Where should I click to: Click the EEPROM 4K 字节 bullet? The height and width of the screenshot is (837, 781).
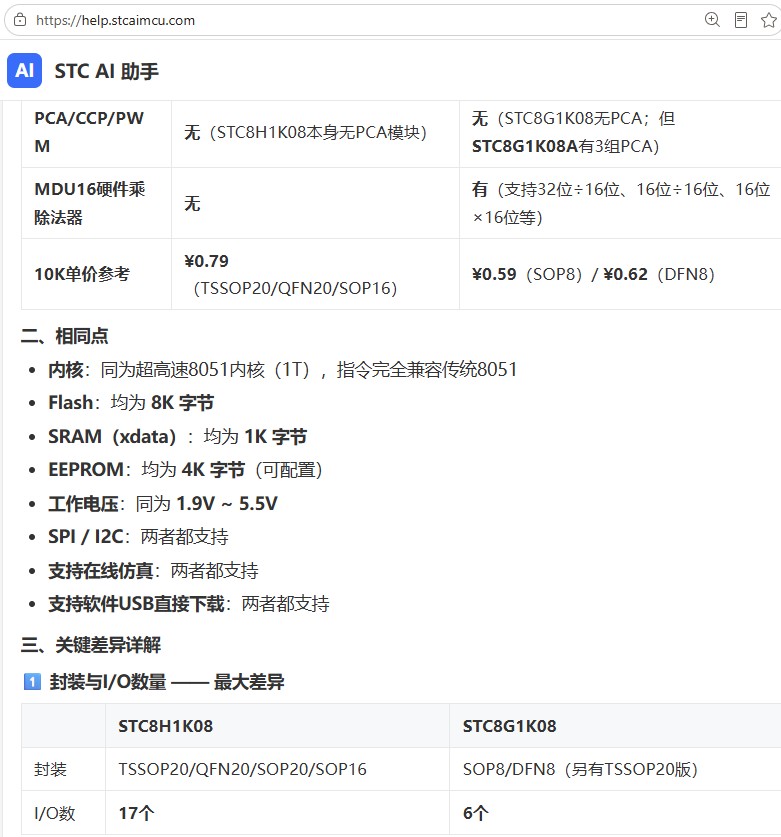tap(185, 470)
